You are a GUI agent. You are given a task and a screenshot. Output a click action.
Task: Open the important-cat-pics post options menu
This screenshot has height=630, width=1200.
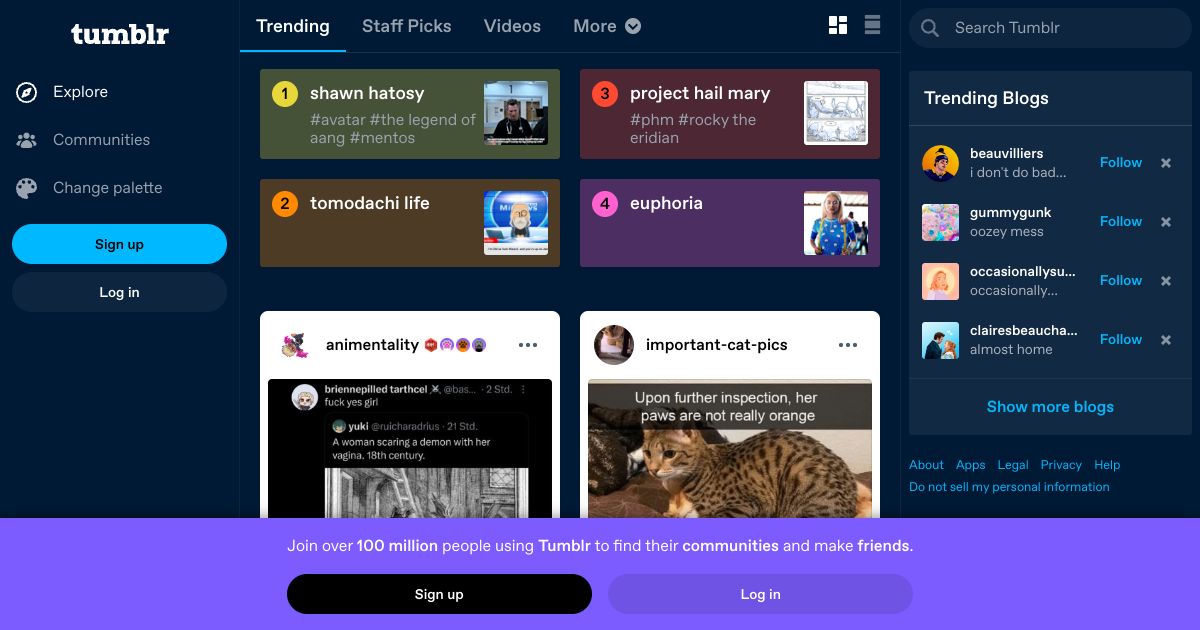click(x=848, y=345)
